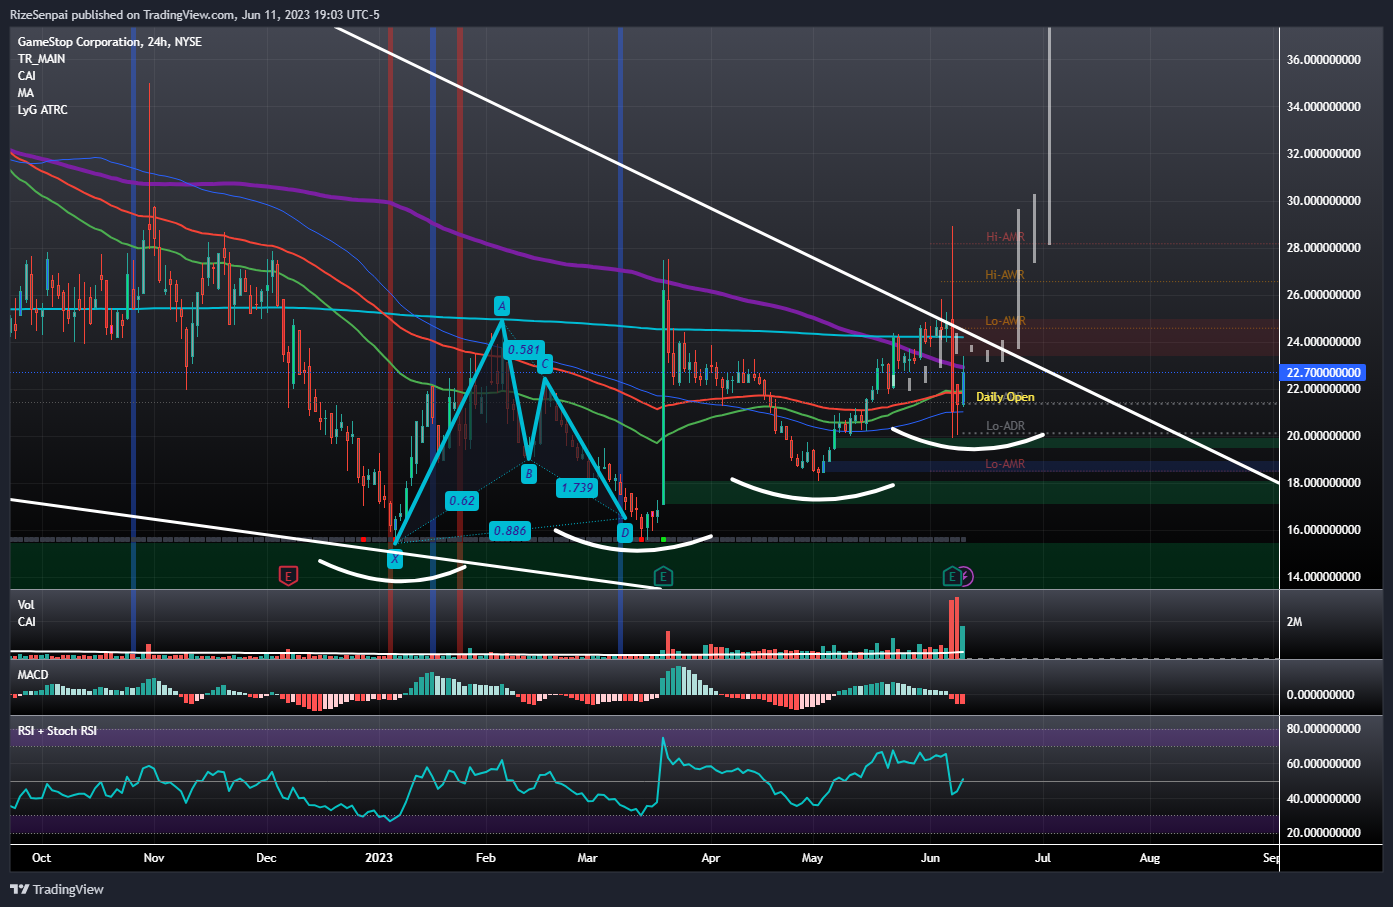Image resolution: width=1393 pixels, height=907 pixels.
Task: Click the Lo-AWR level label
Action: click(x=1005, y=321)
